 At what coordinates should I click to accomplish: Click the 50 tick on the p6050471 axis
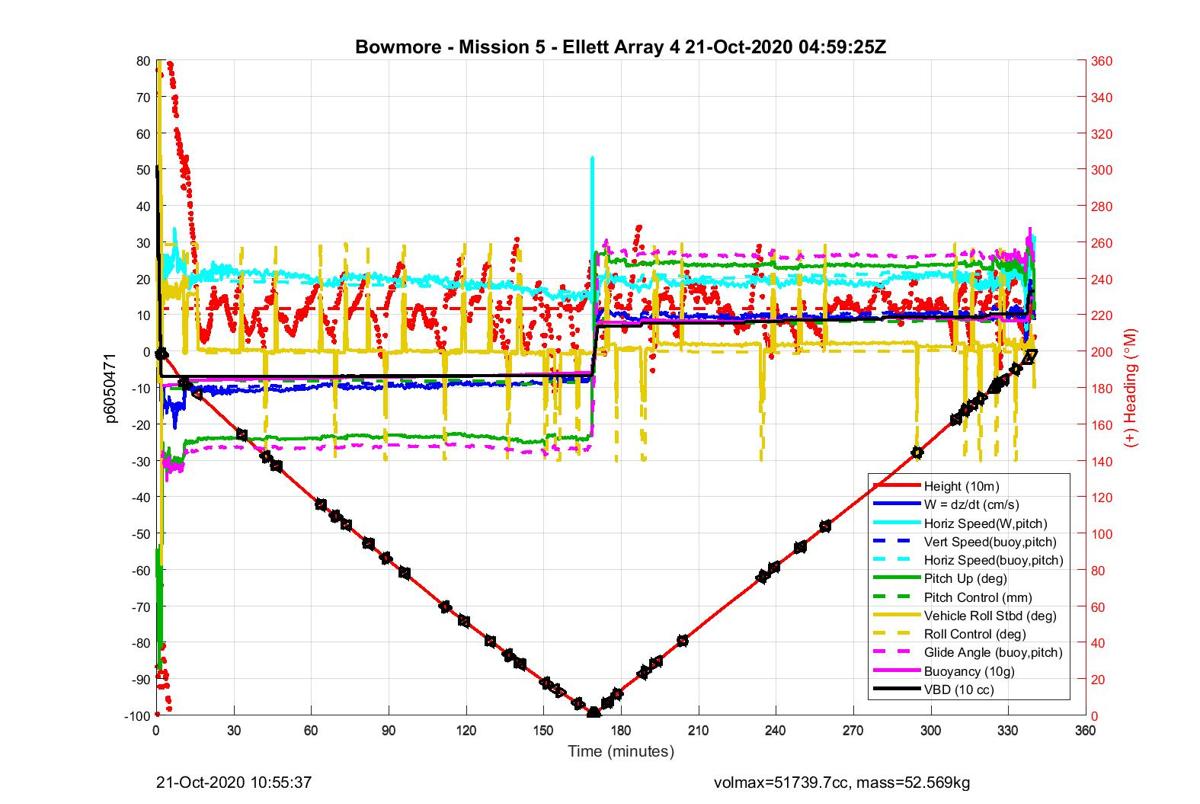143,170
